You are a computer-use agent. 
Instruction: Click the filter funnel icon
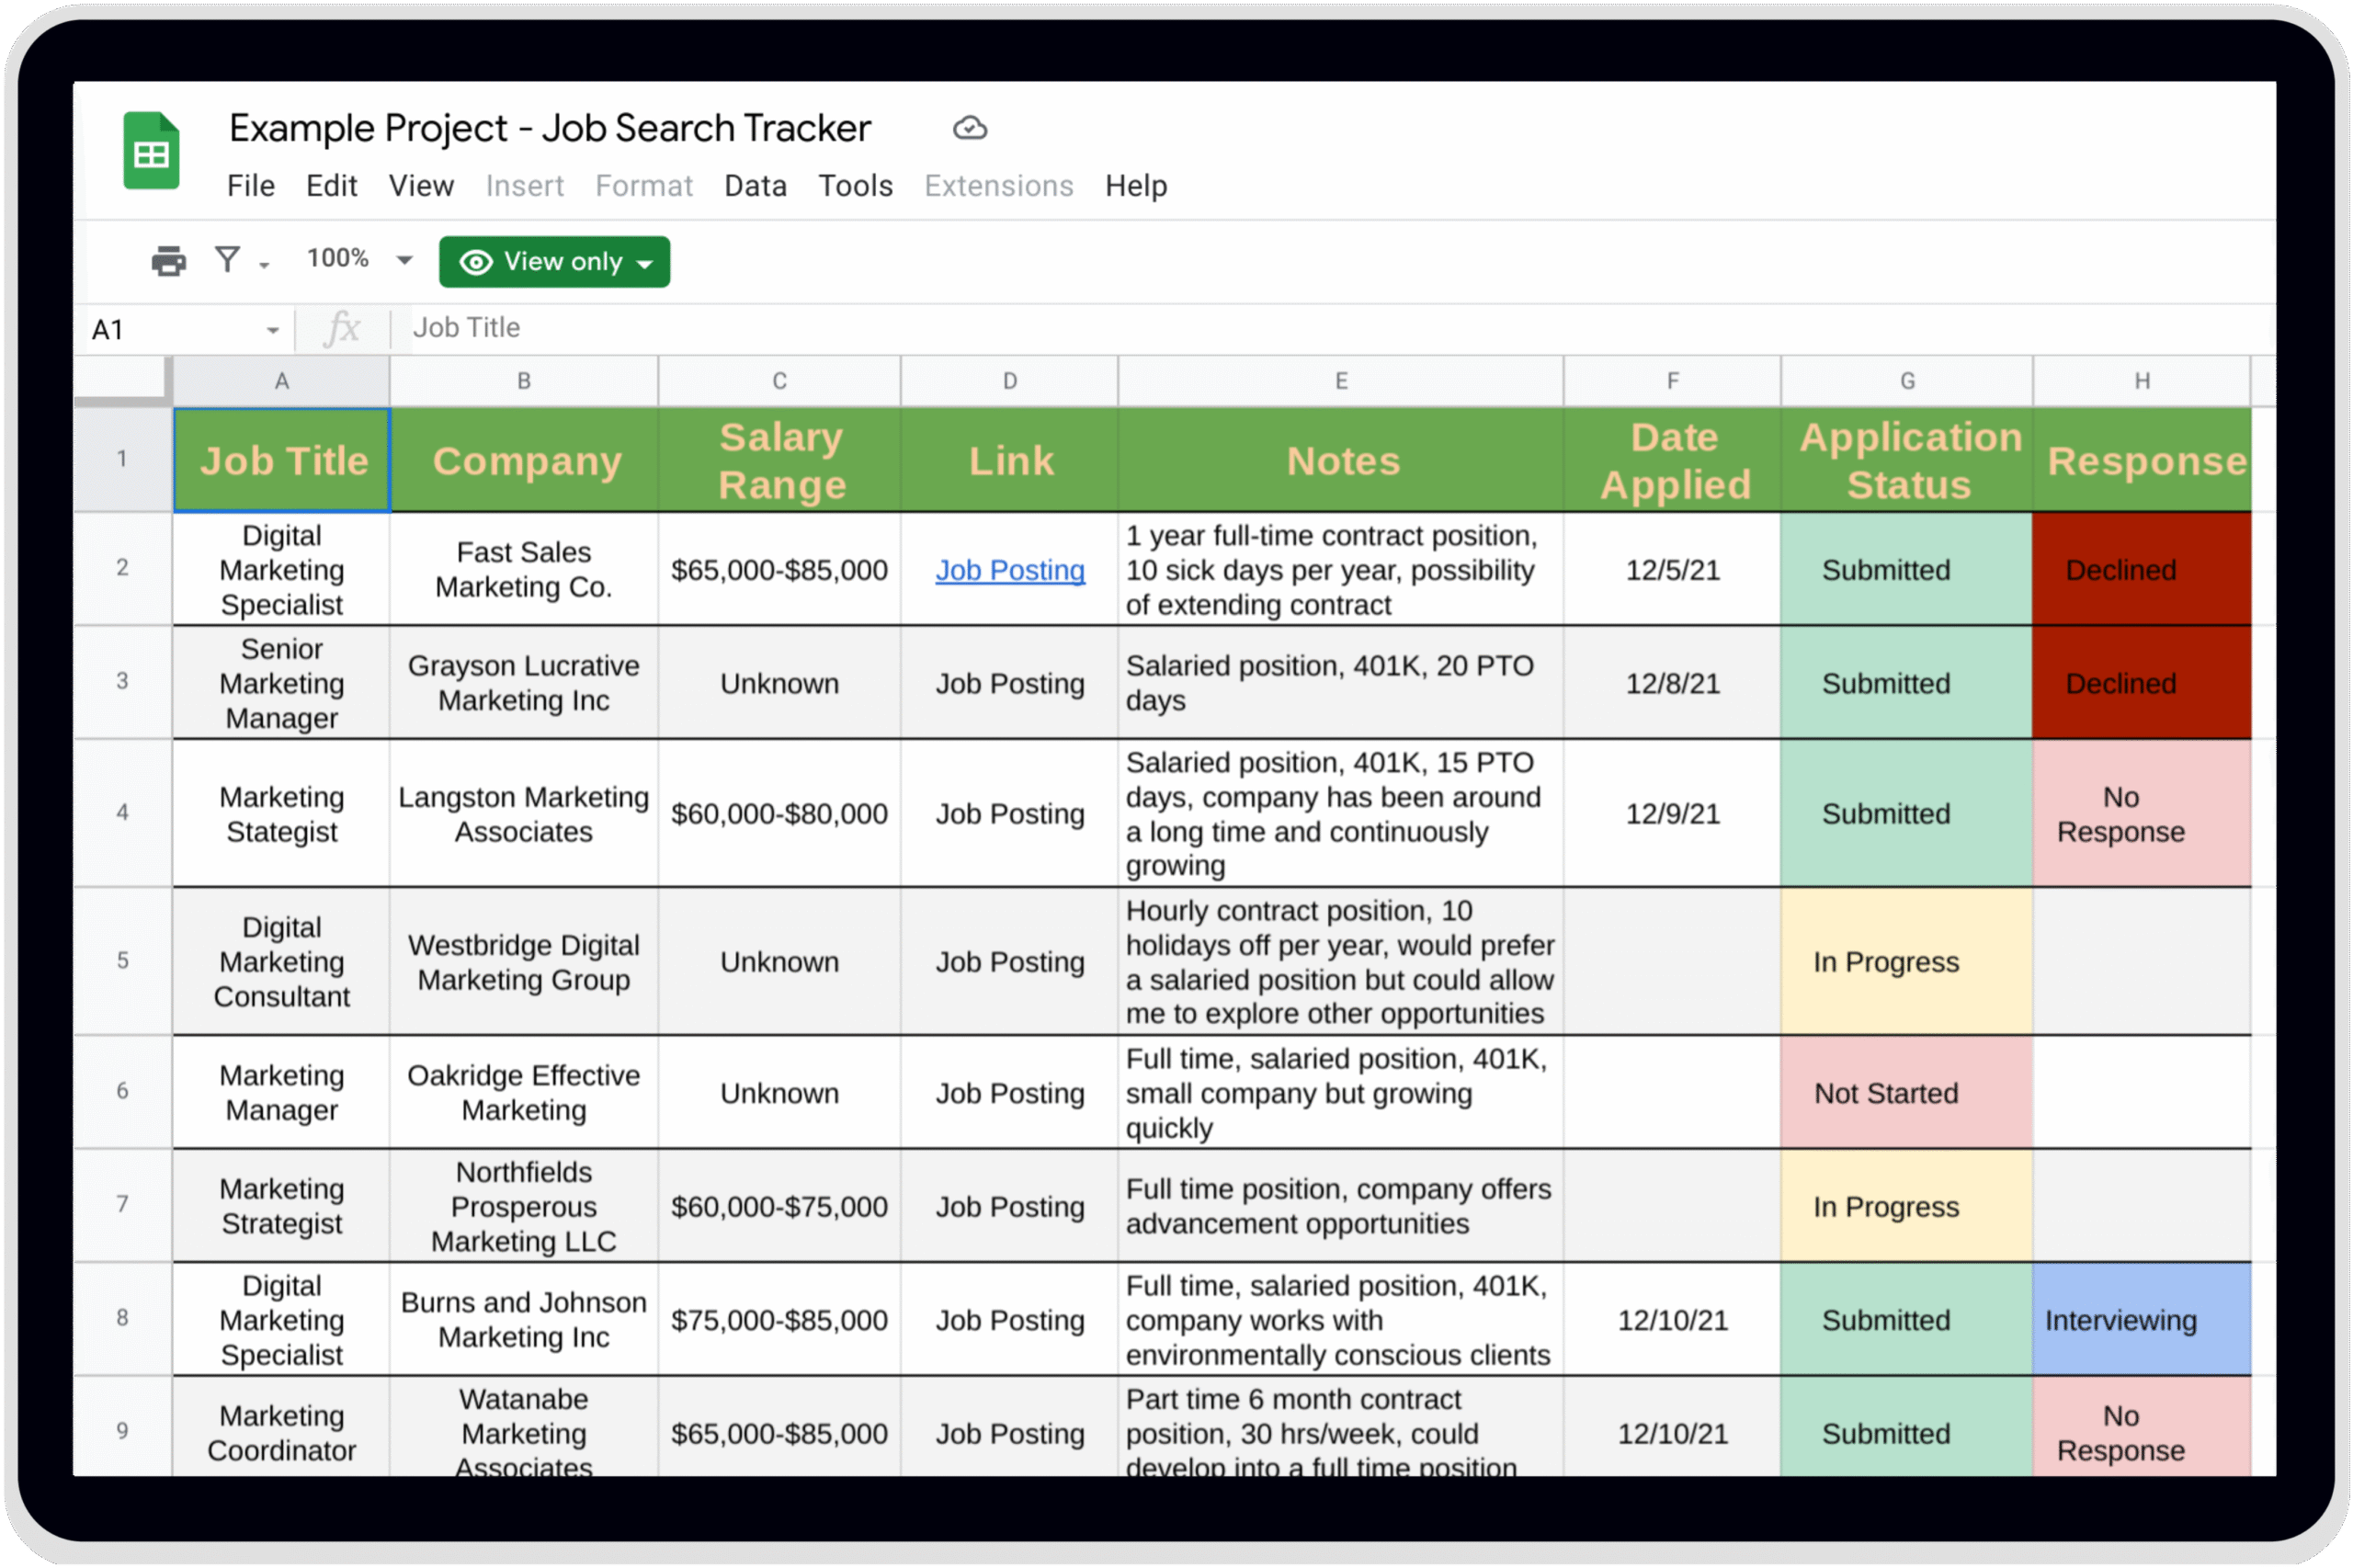pos(228,260)
